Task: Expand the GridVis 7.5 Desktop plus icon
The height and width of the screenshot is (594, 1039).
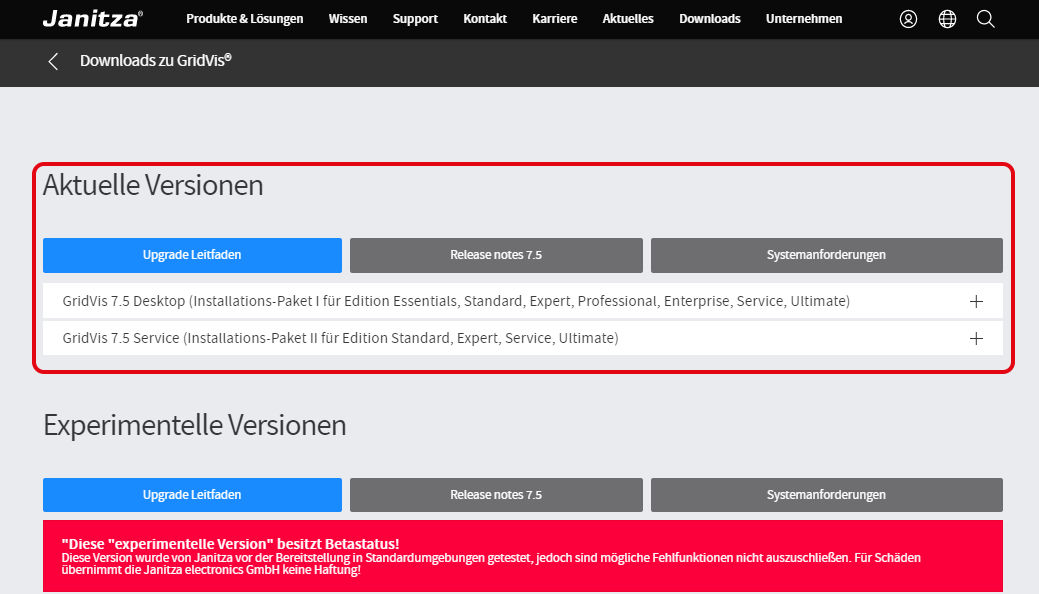Action: (976, 302)
